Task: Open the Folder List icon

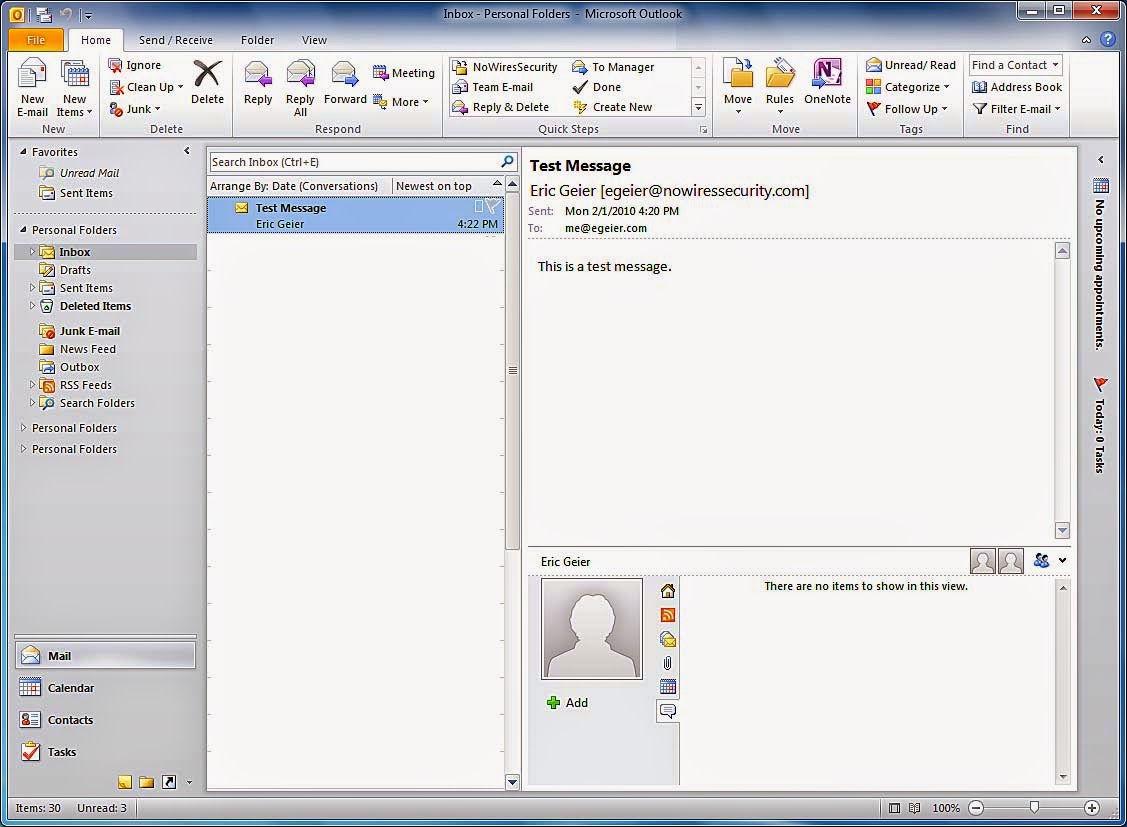Action: point(147,782)
